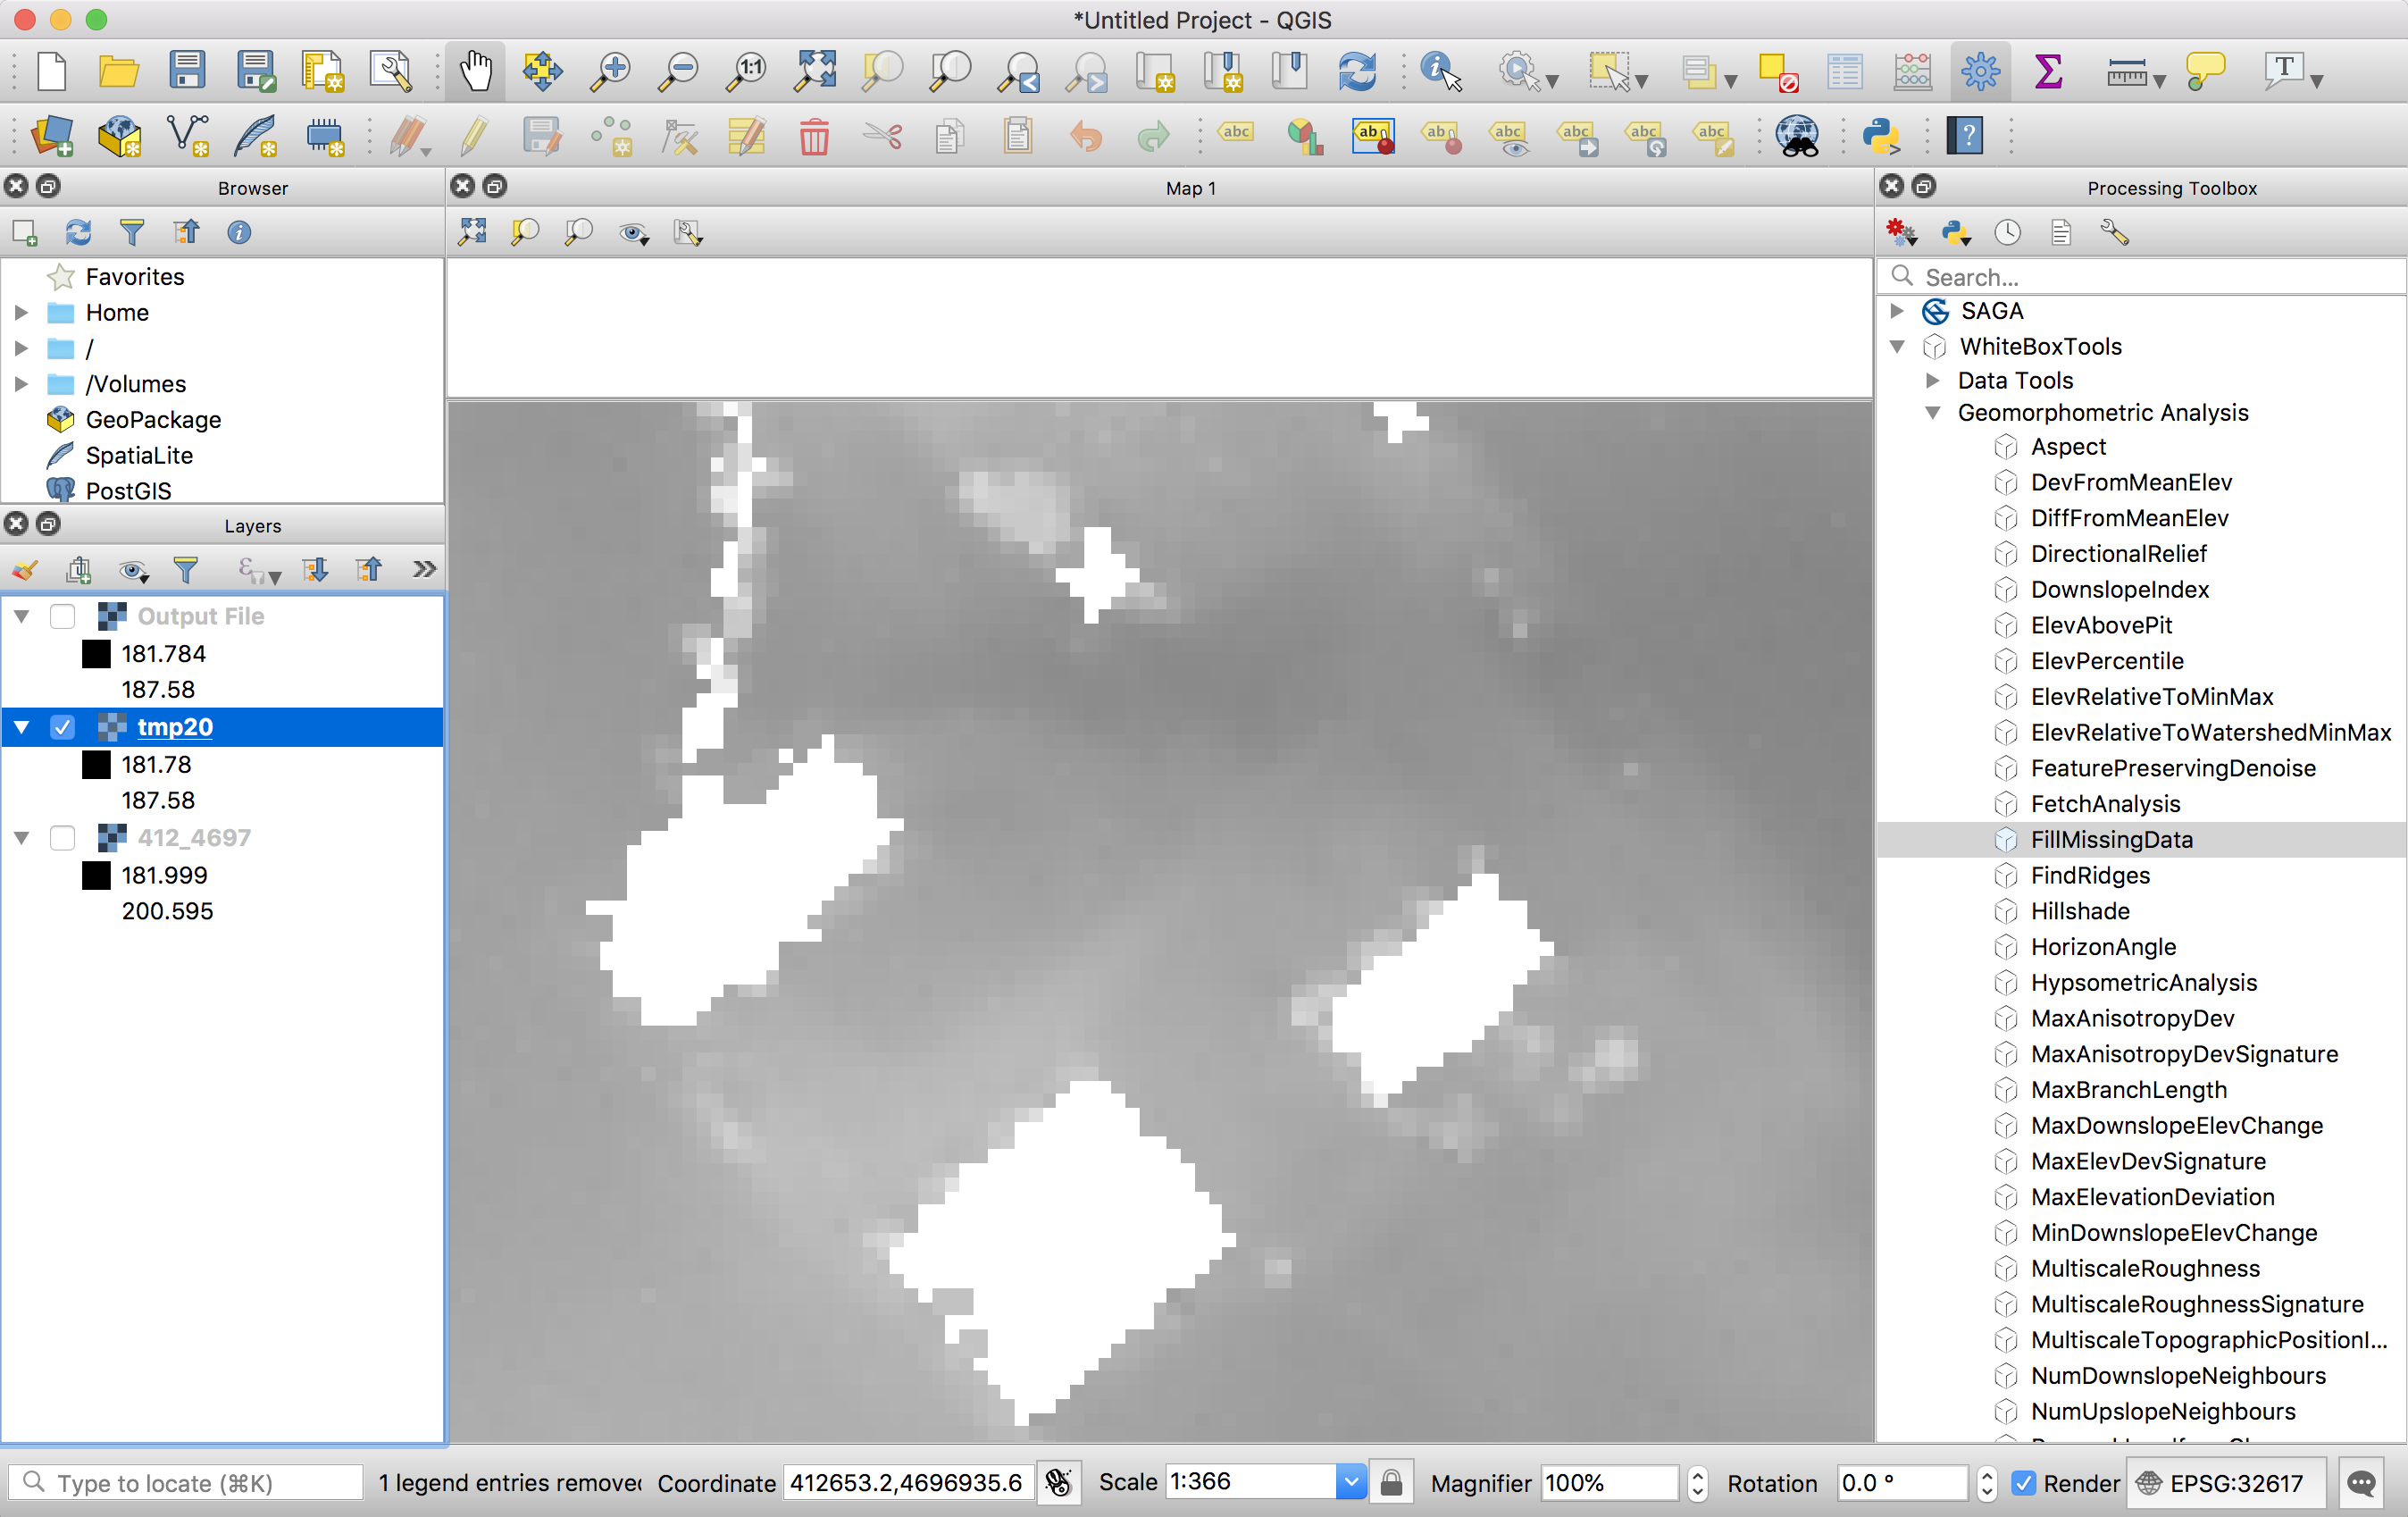Open project with the folder icon
Viewport: 2408px width, 1517px height.
[119, 71]
